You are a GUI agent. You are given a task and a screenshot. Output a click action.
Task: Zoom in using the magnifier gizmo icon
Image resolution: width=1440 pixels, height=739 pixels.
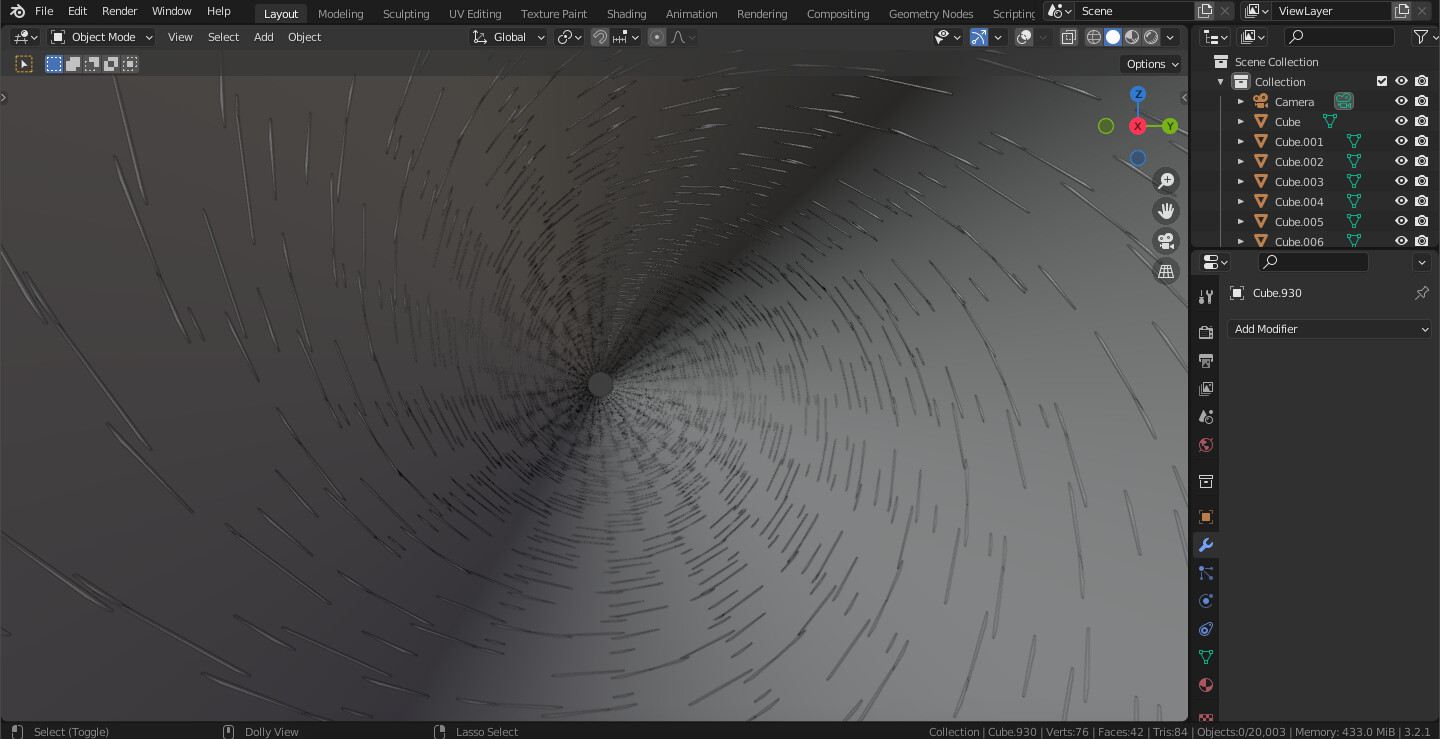pyautogui.click(x=1165, y=181)
